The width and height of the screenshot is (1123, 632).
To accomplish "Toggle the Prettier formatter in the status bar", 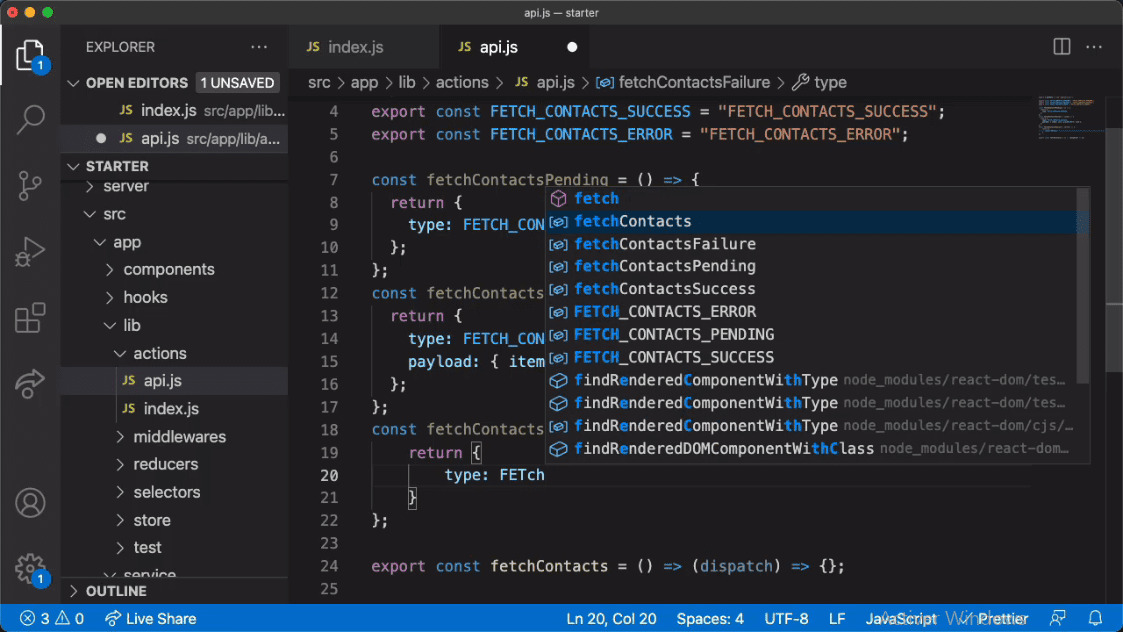I will tap(1003, 618).
